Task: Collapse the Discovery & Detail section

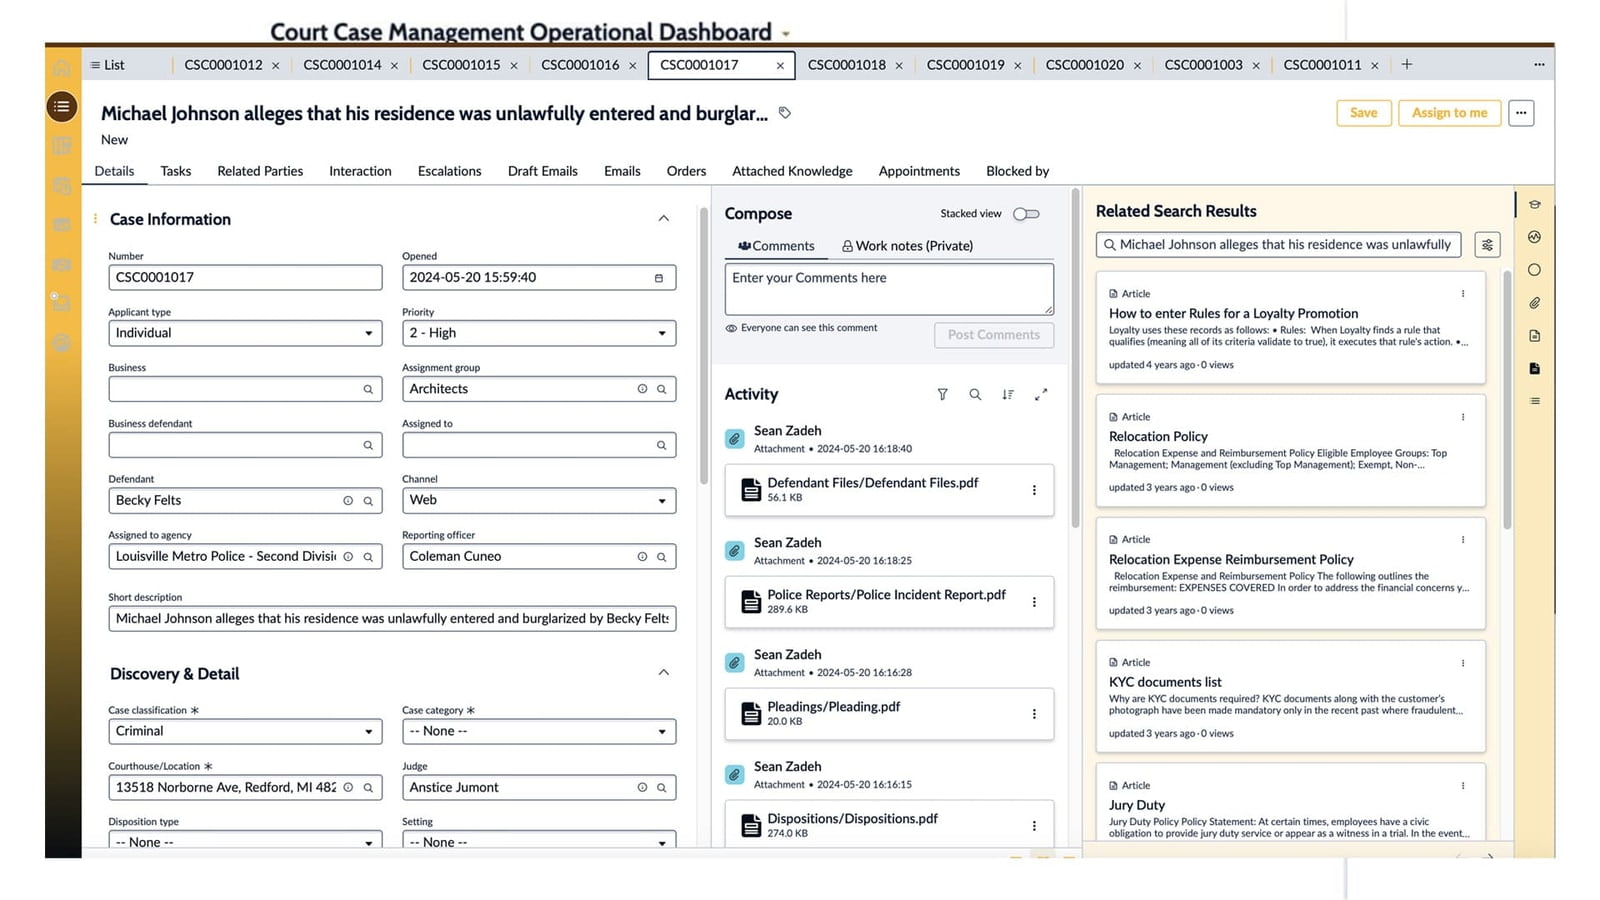Action: coord(663,673)
